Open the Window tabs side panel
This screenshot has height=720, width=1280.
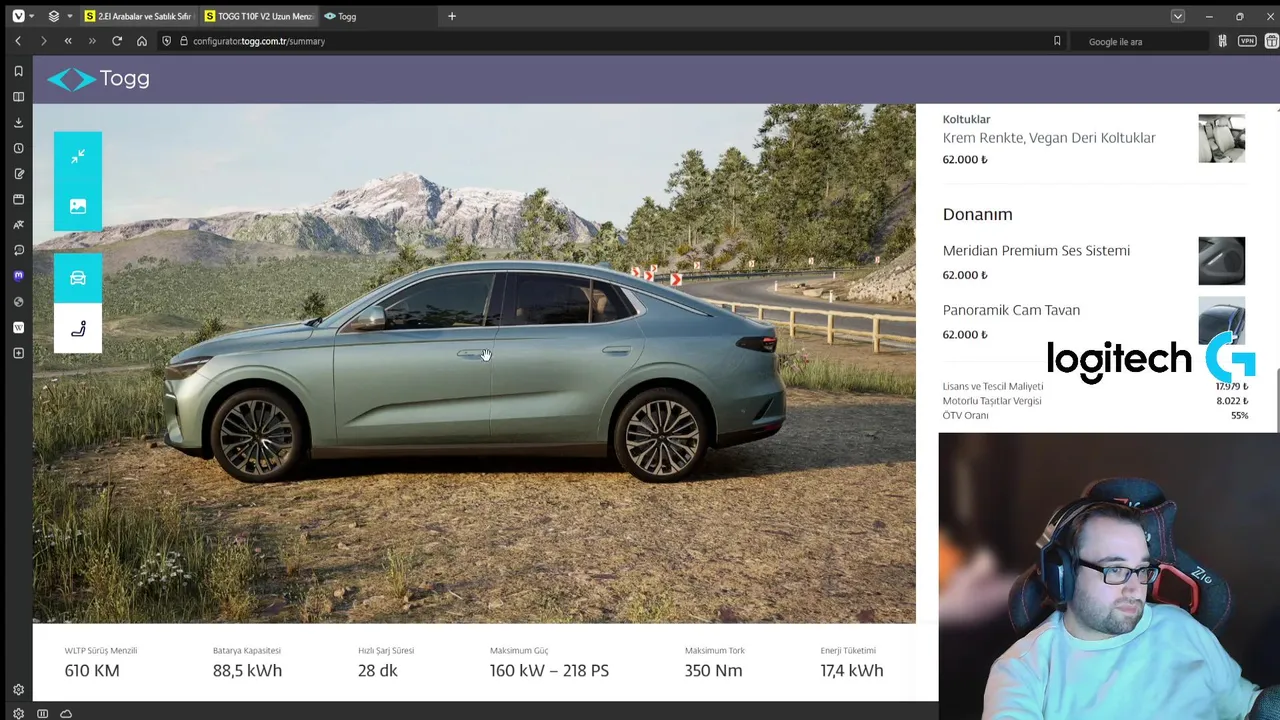pyautogui.click(x=18, y=199)
